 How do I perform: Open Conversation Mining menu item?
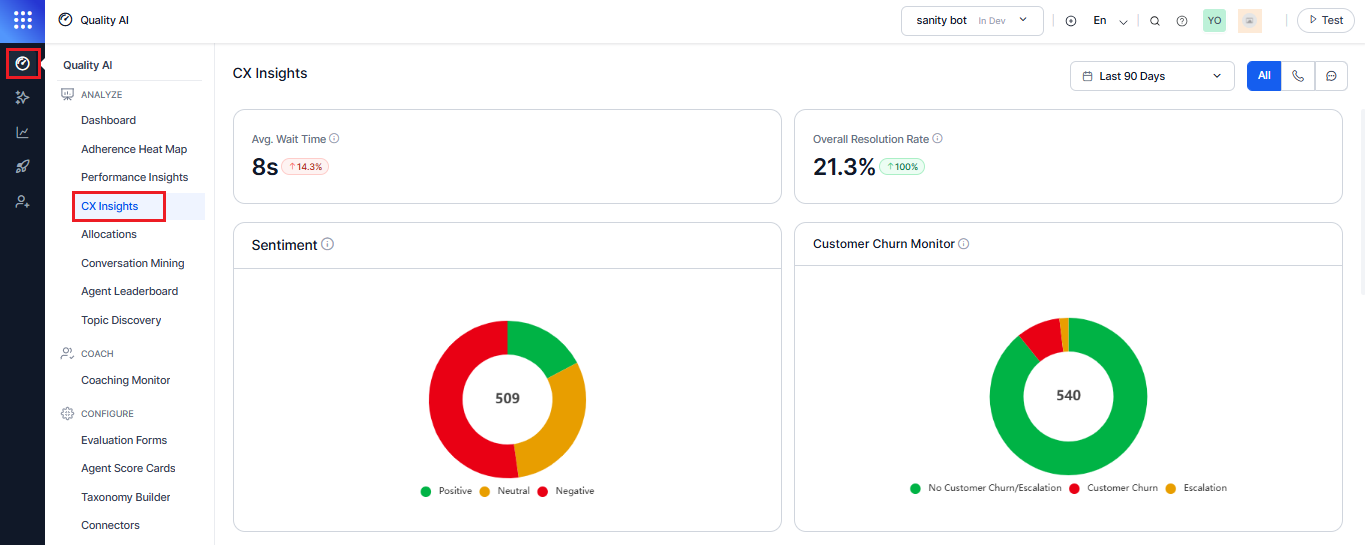click(x=132, y=263)
